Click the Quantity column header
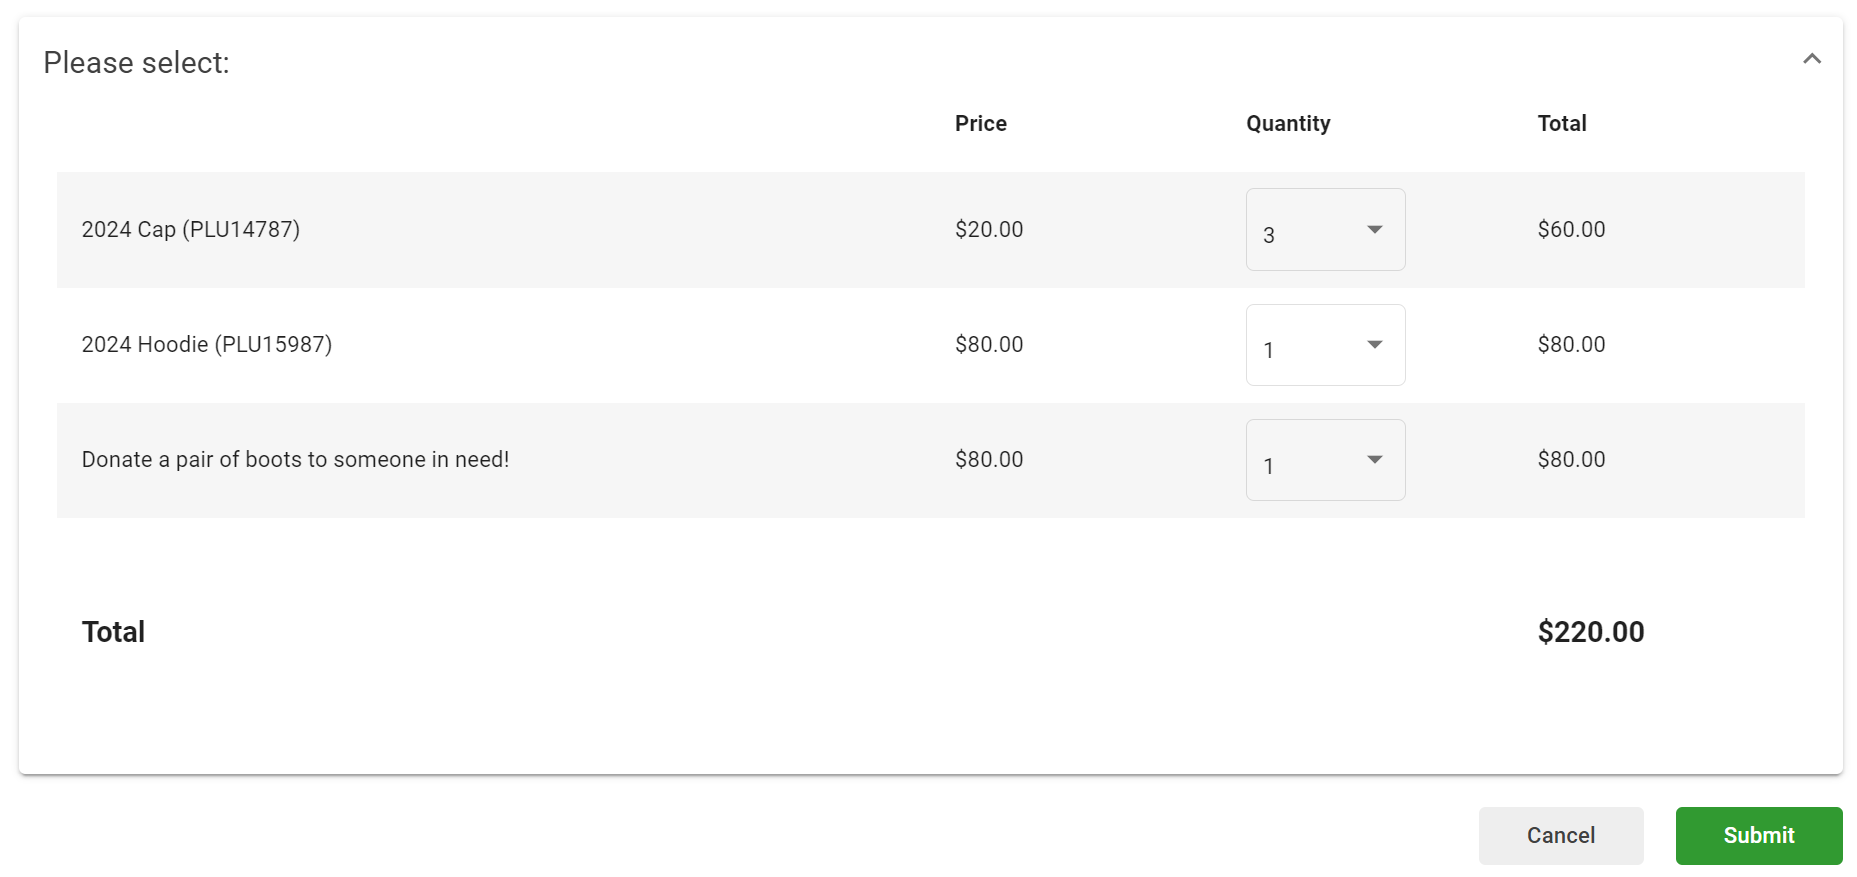Screen dimensions: 1857x877 (x=1288, y=123)
